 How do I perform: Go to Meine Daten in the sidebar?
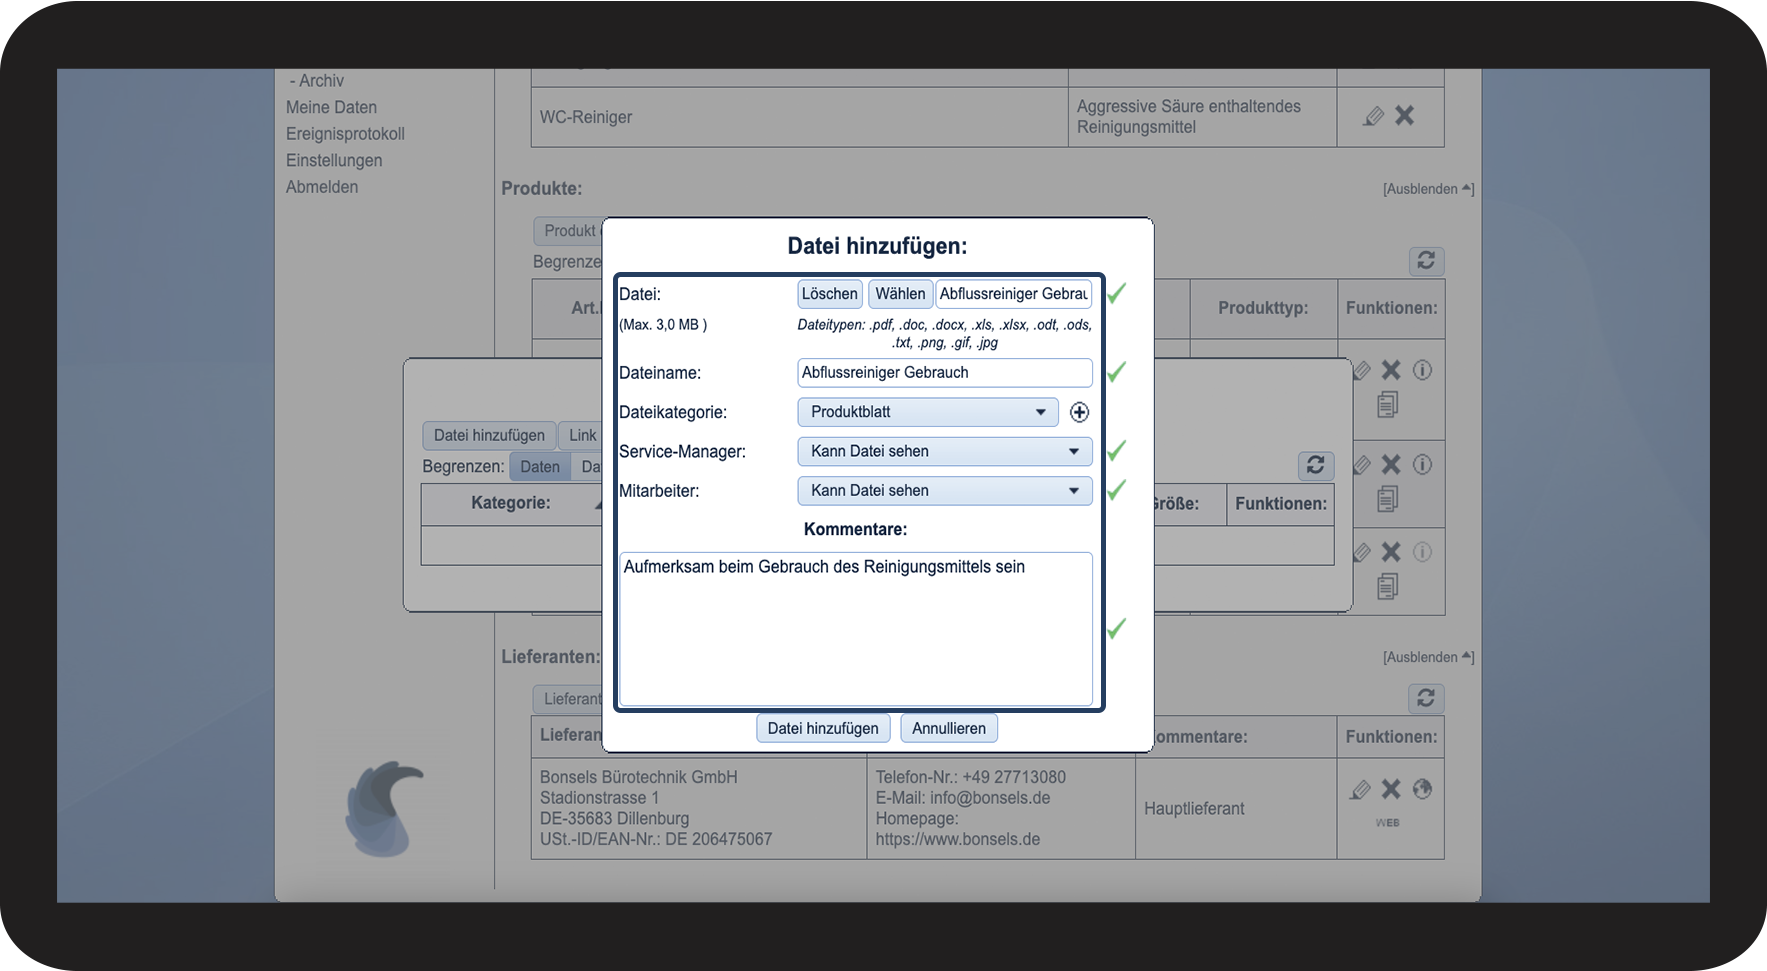(331, 107)
